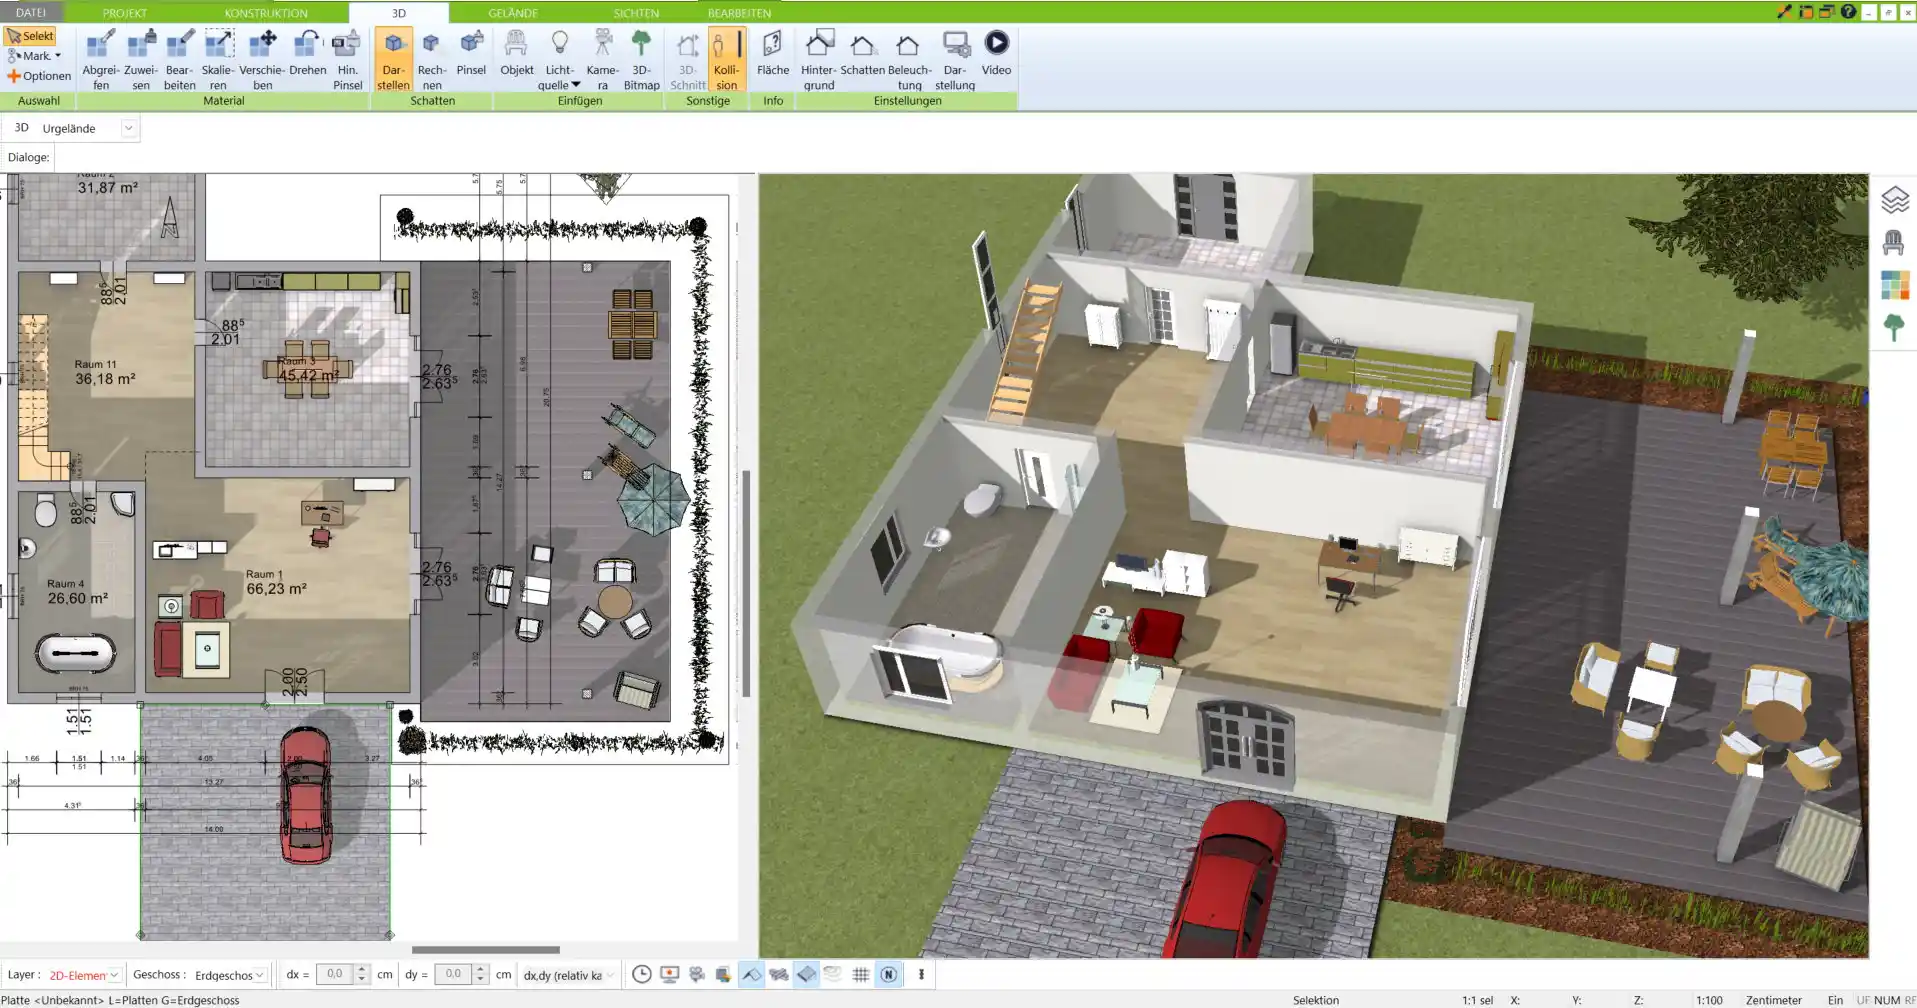Click the pen icon in title bar
The image size is (1917, 1008).
(1784, 12)
